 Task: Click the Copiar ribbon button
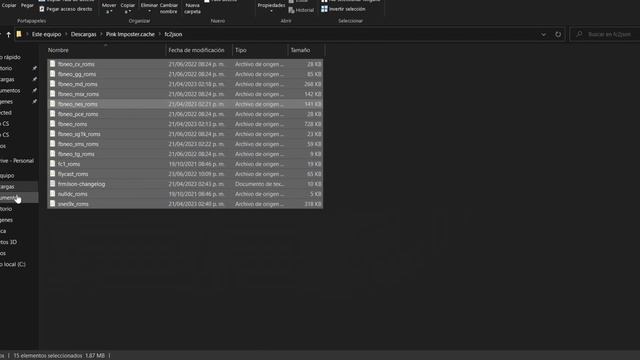pyautogui.click(x=9, y=5)
